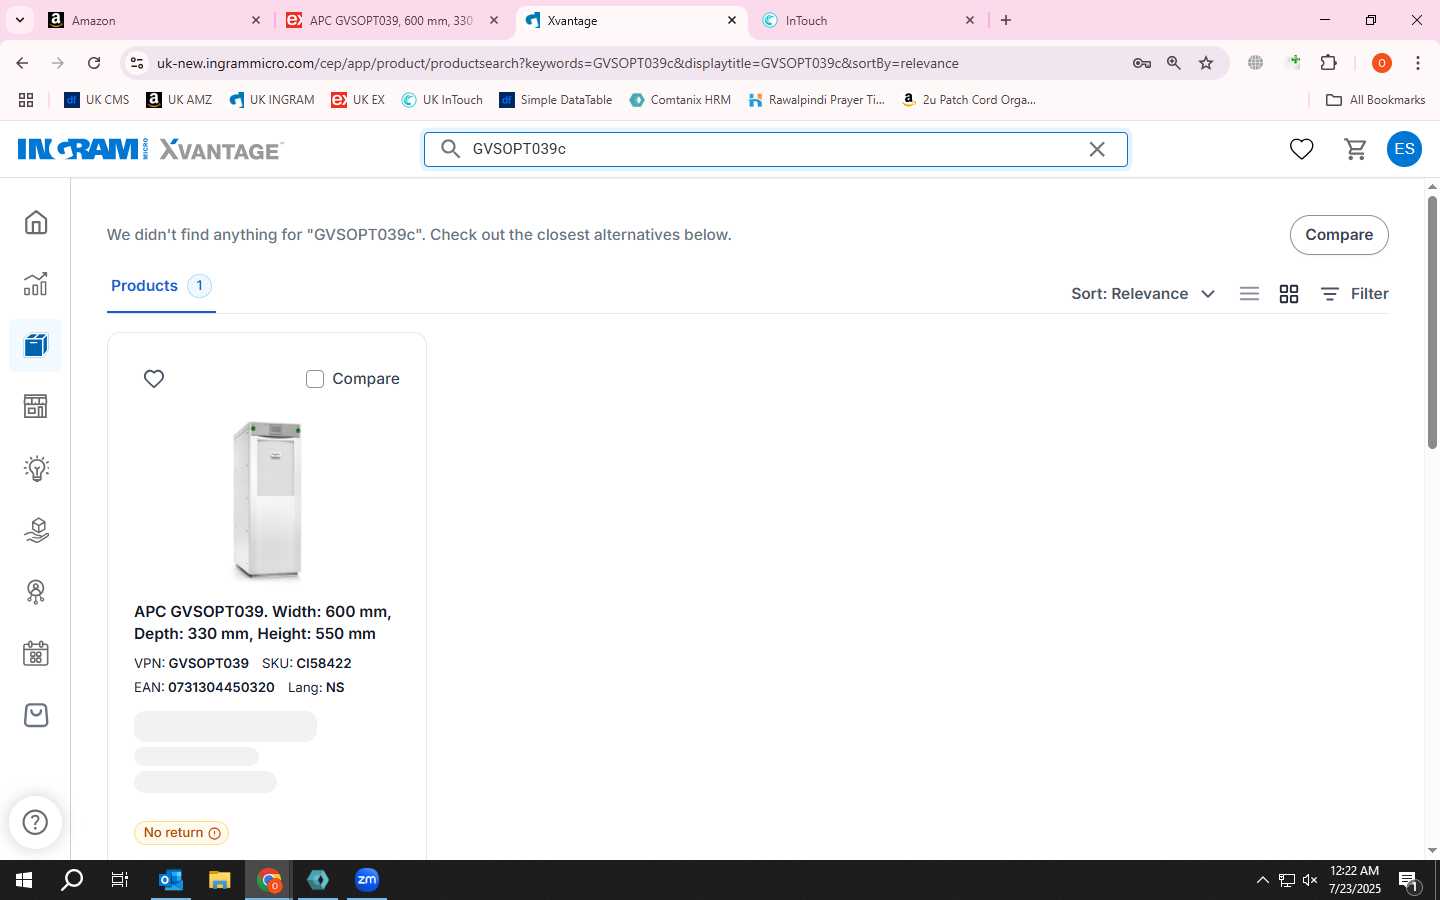This screenshot has height=900, width=1440.
Task: Open the calendar sidebar icon
Action: pos(36,654)
